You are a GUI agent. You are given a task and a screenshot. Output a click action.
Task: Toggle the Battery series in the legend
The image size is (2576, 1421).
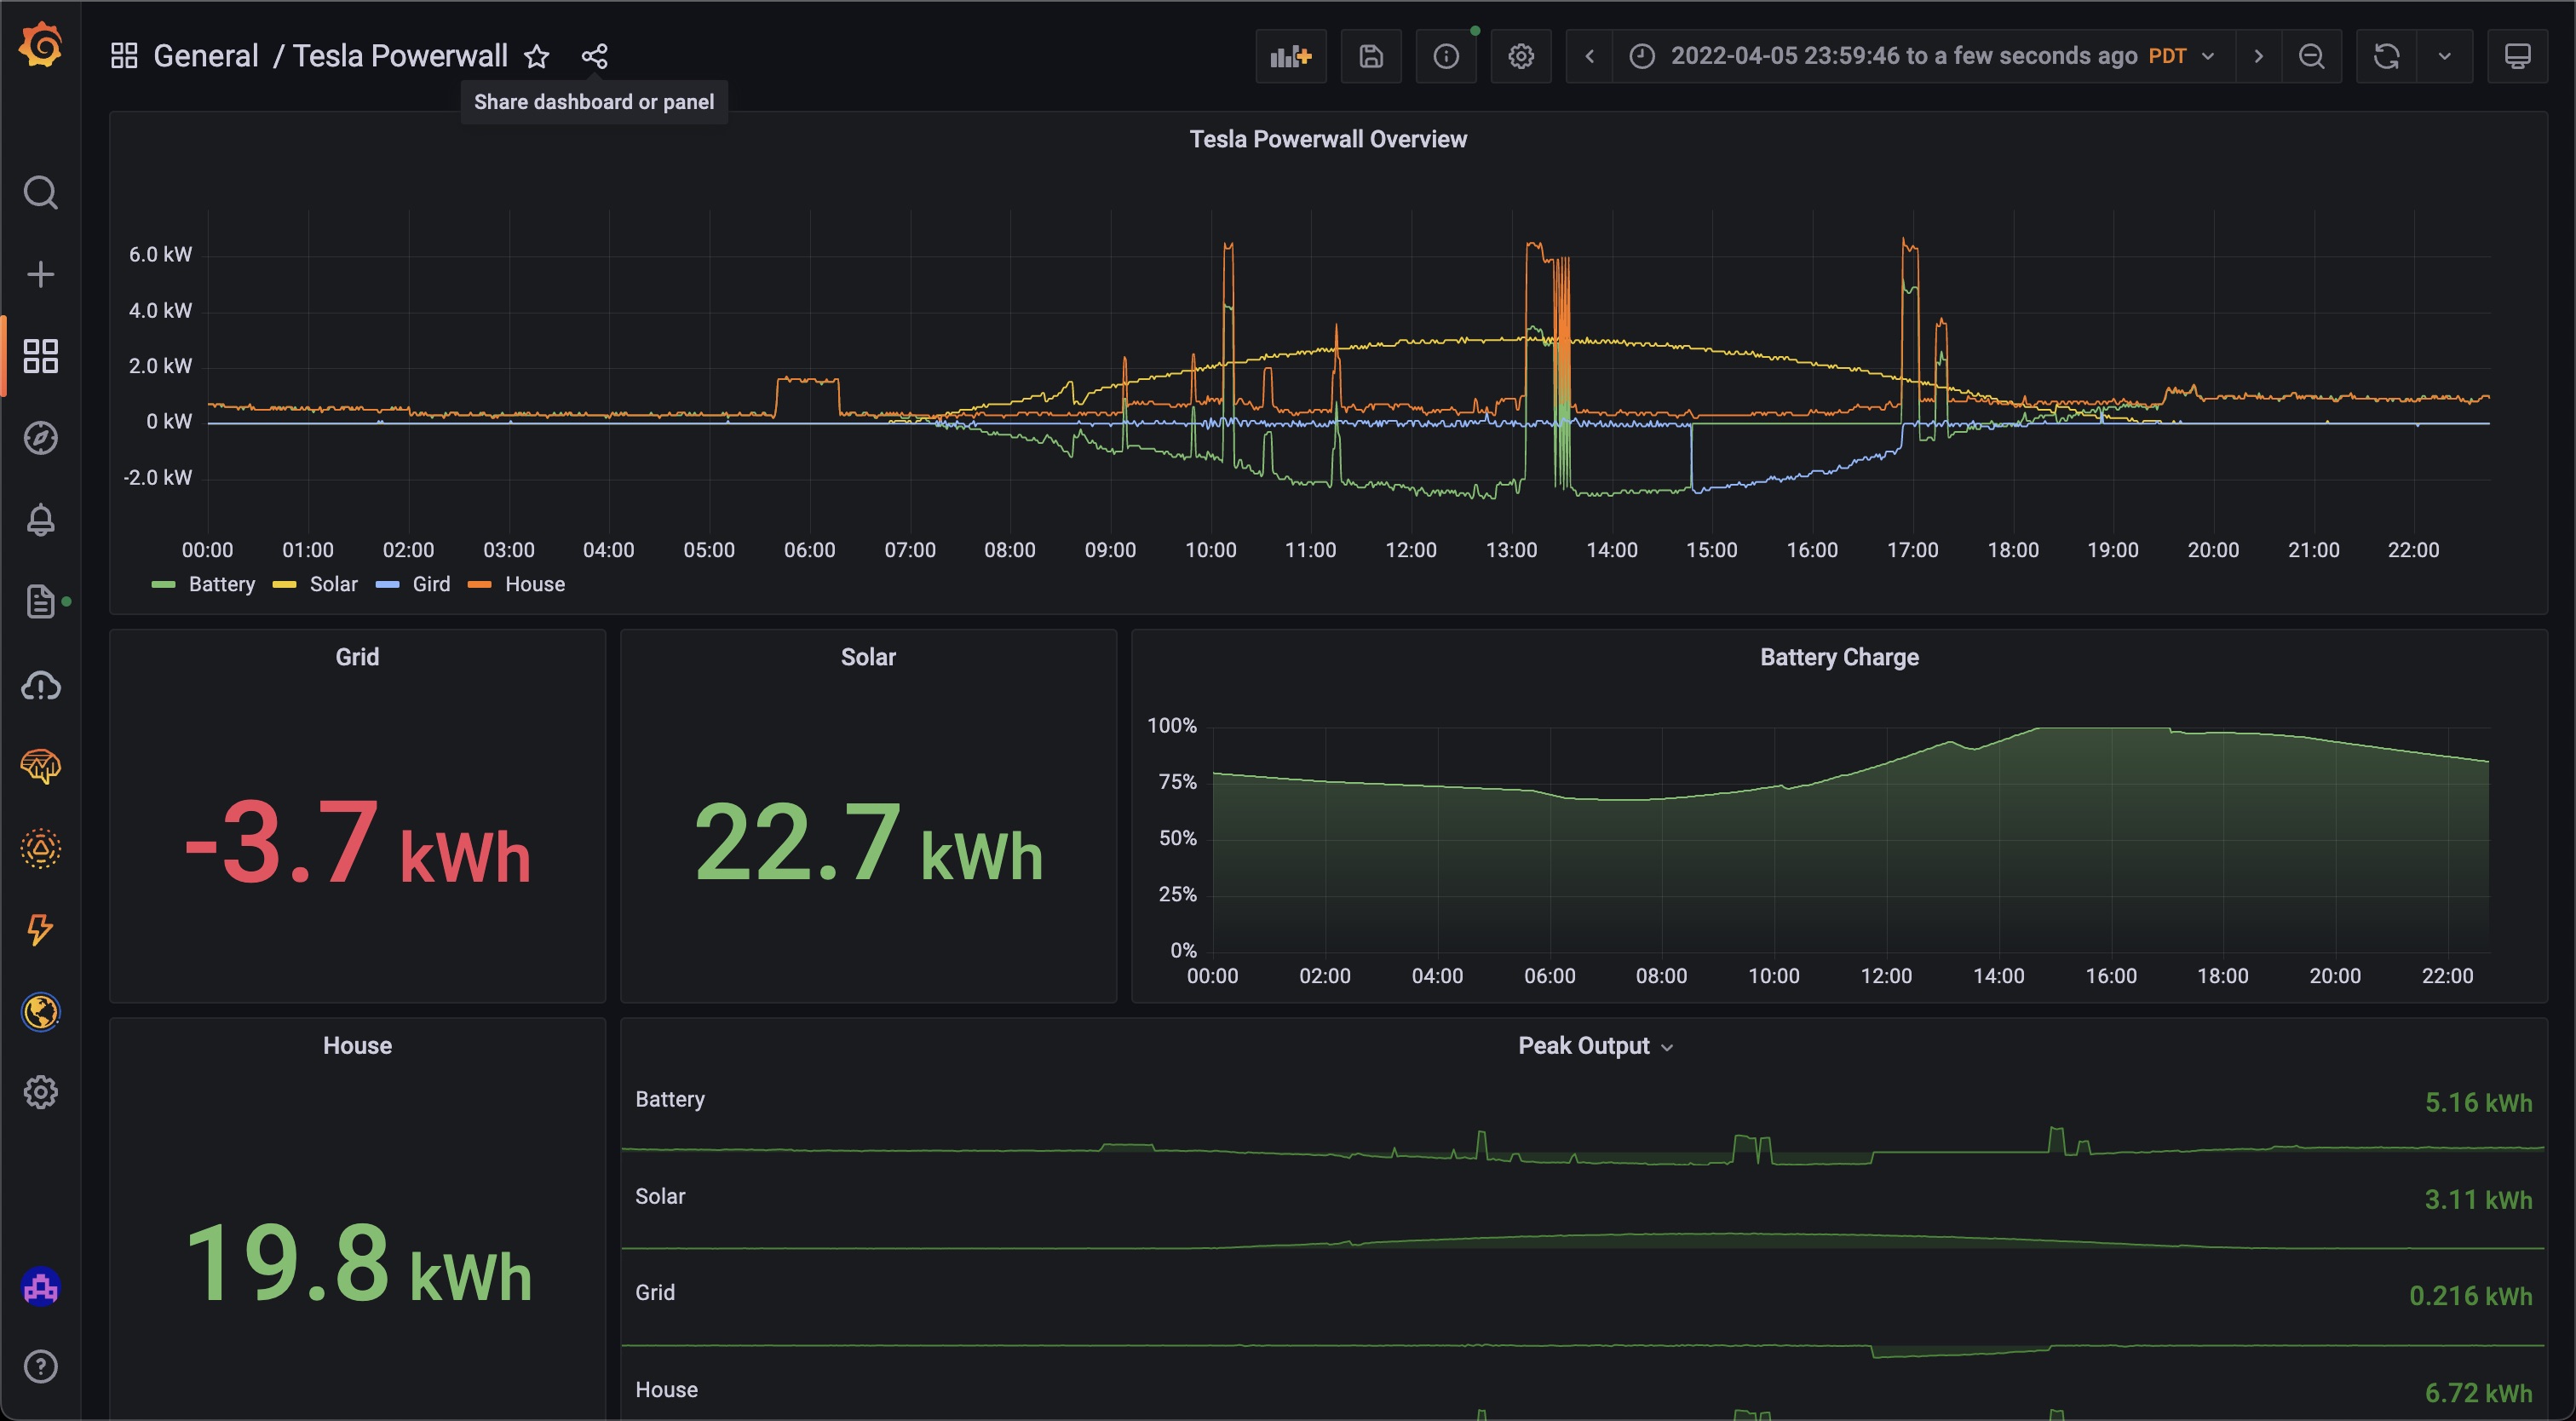221,584
